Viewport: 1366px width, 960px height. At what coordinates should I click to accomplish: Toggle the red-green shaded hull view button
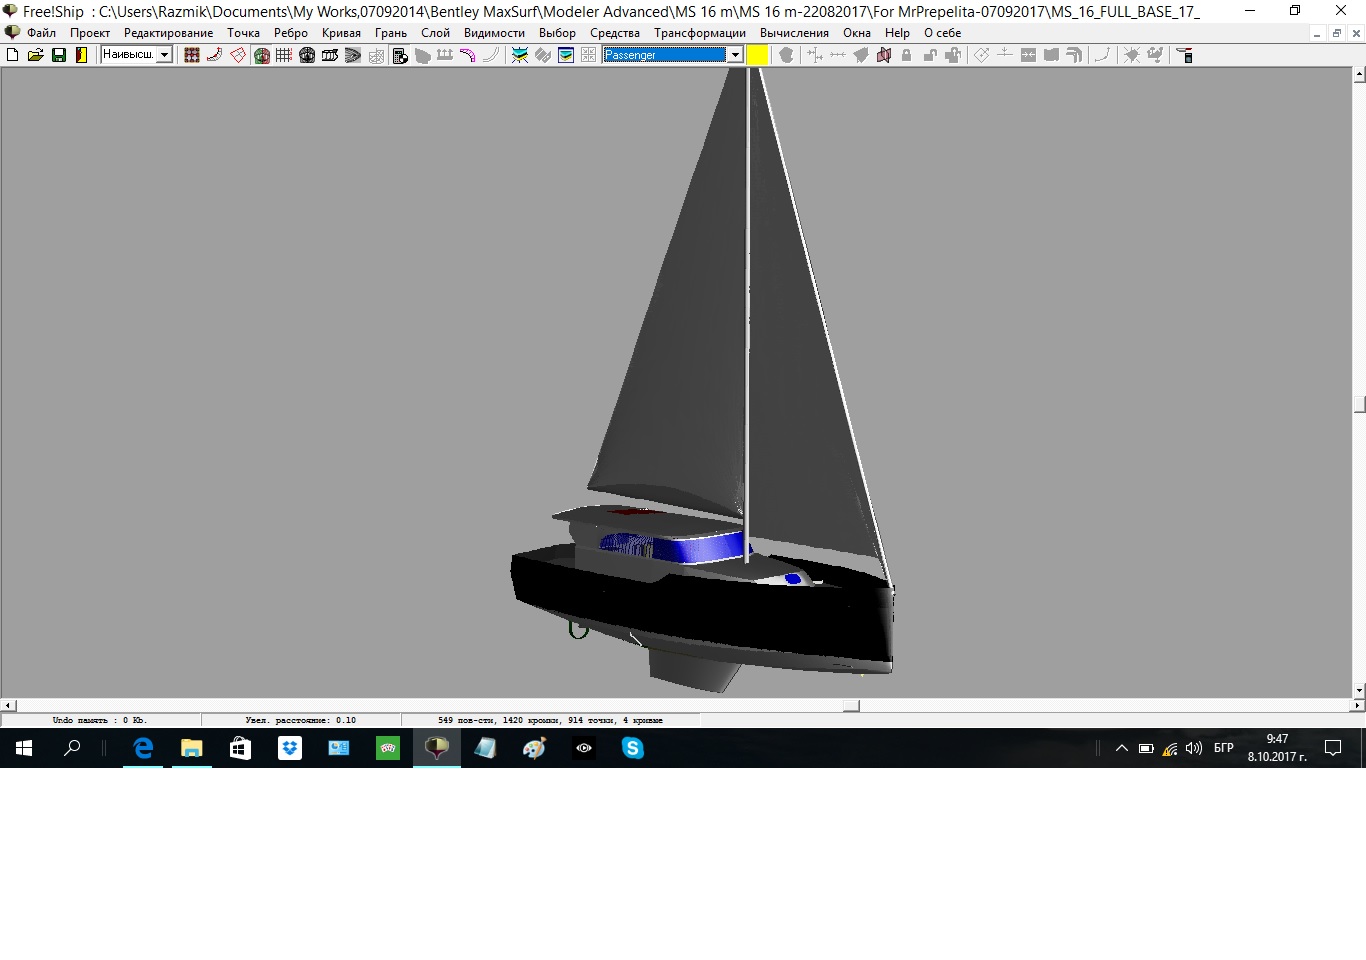tap(261, 55)
